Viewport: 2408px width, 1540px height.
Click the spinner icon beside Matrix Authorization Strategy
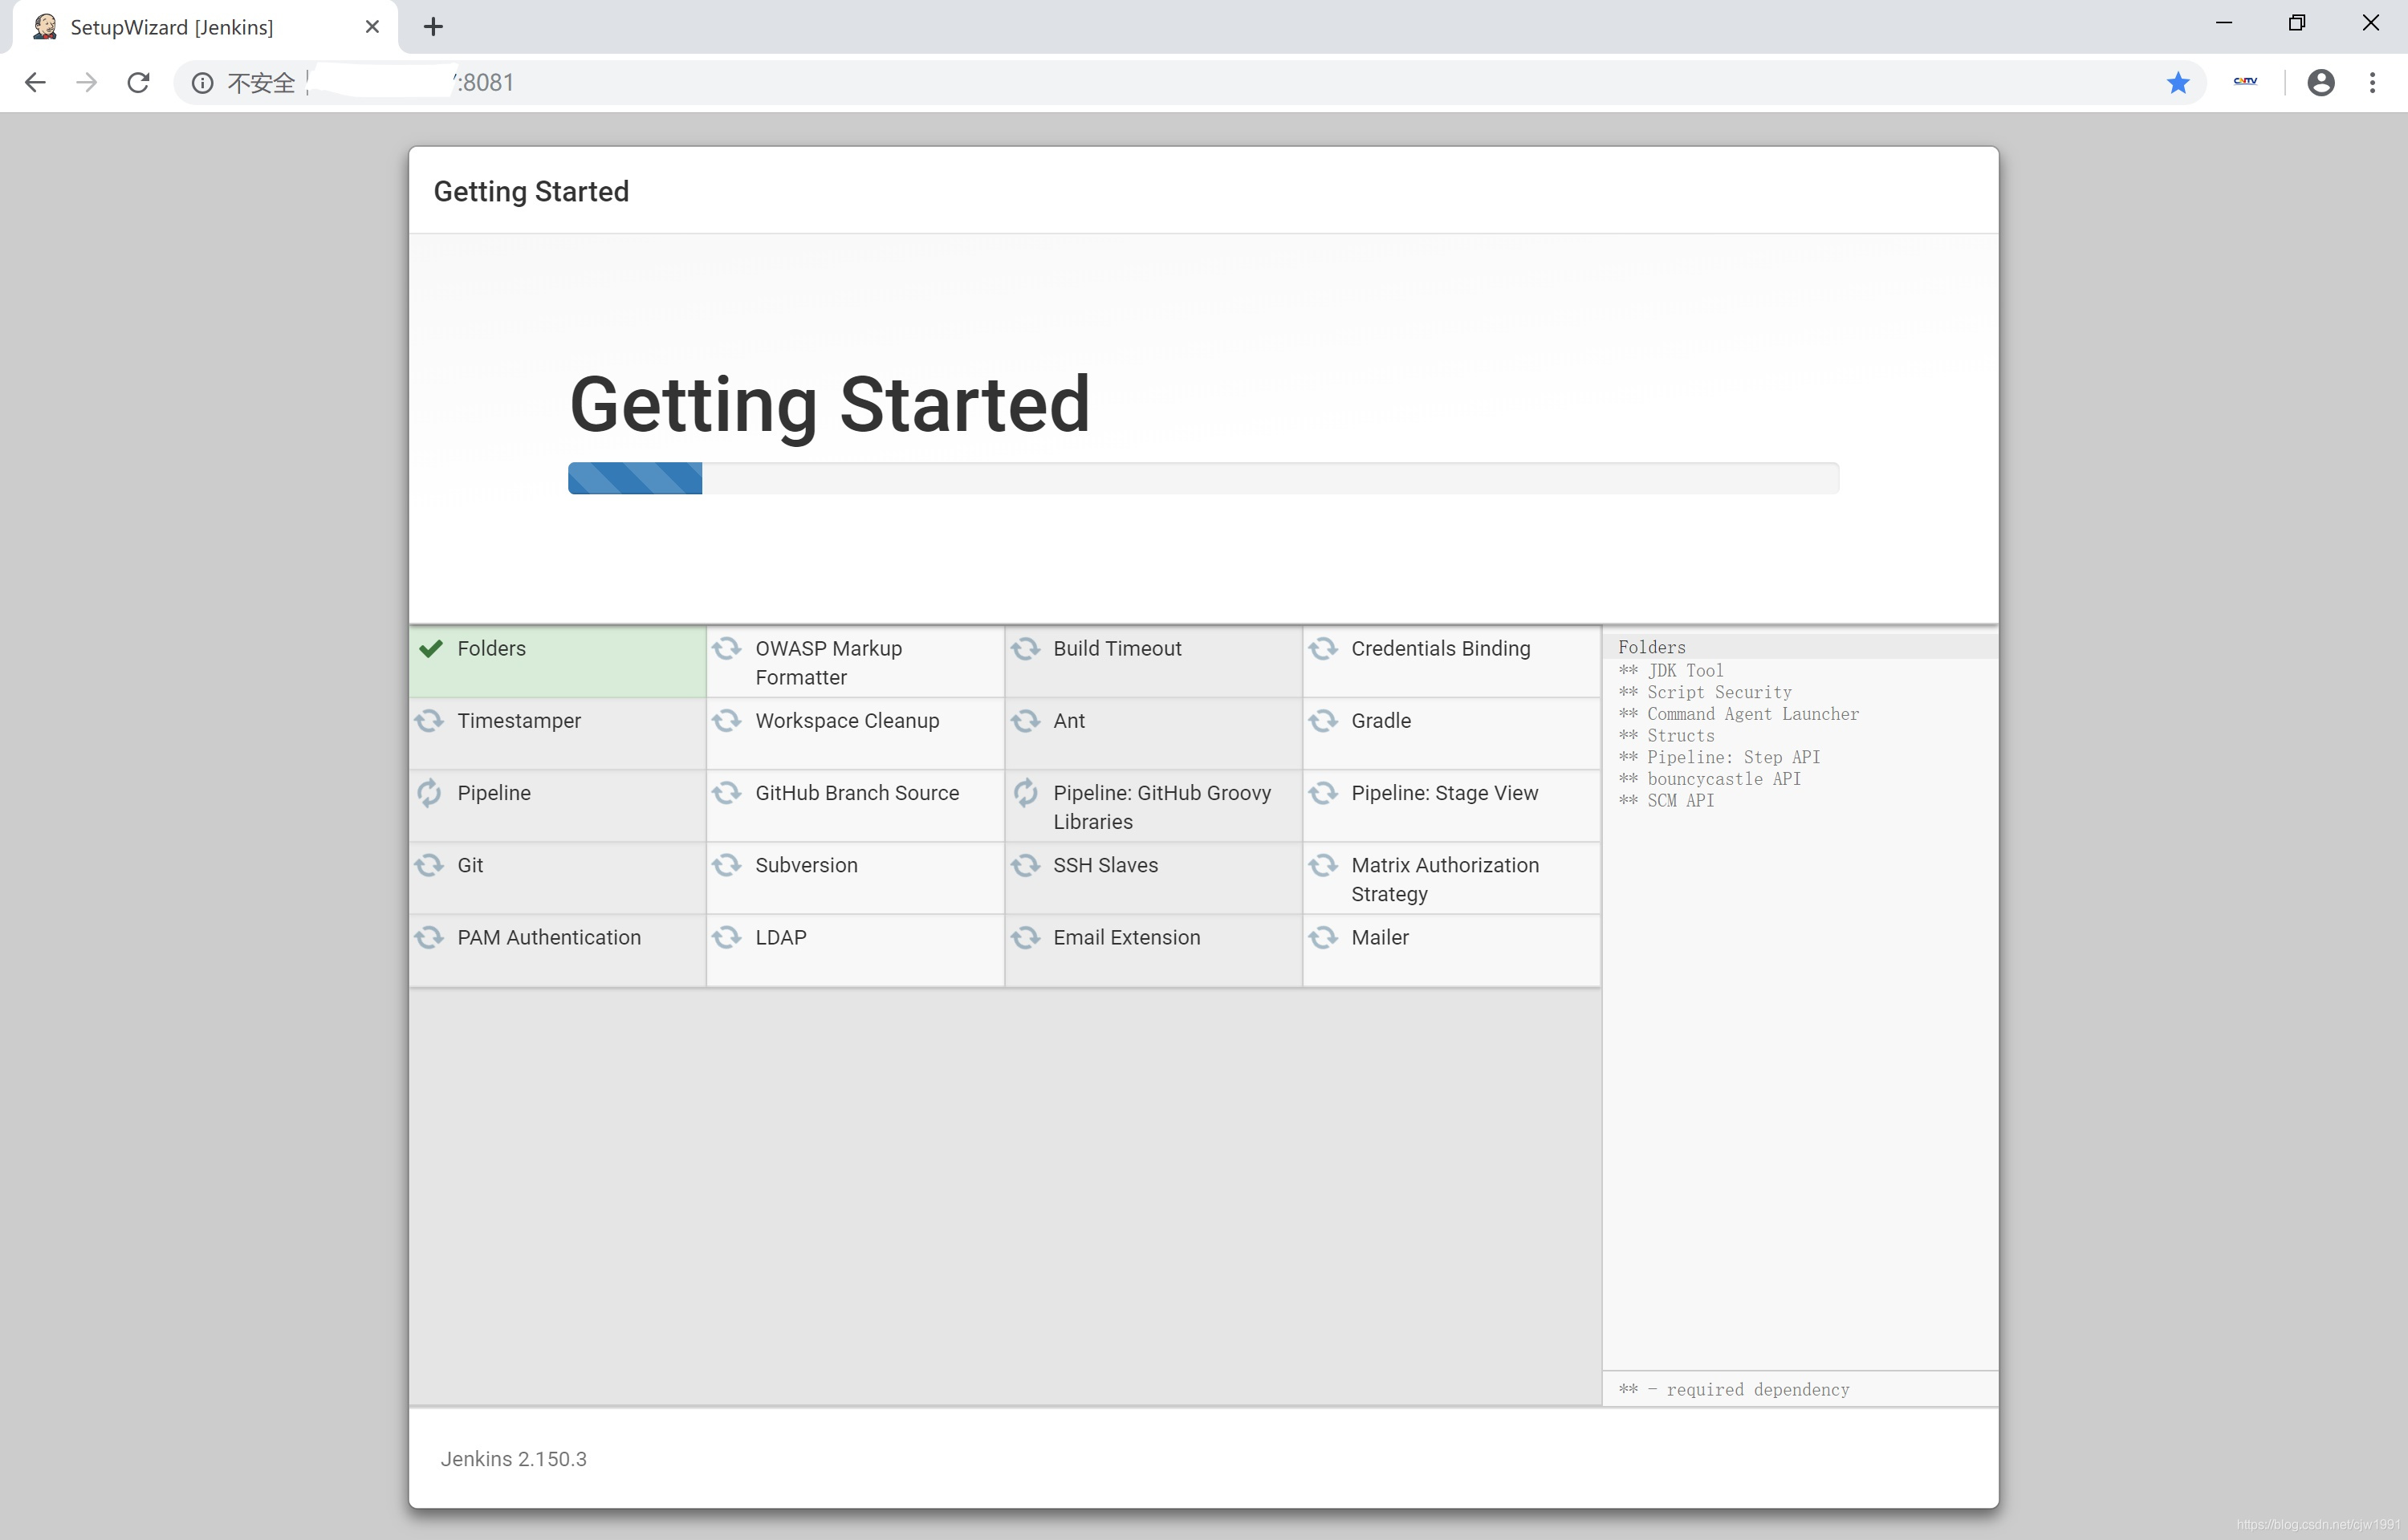(x=1323, y=865)
